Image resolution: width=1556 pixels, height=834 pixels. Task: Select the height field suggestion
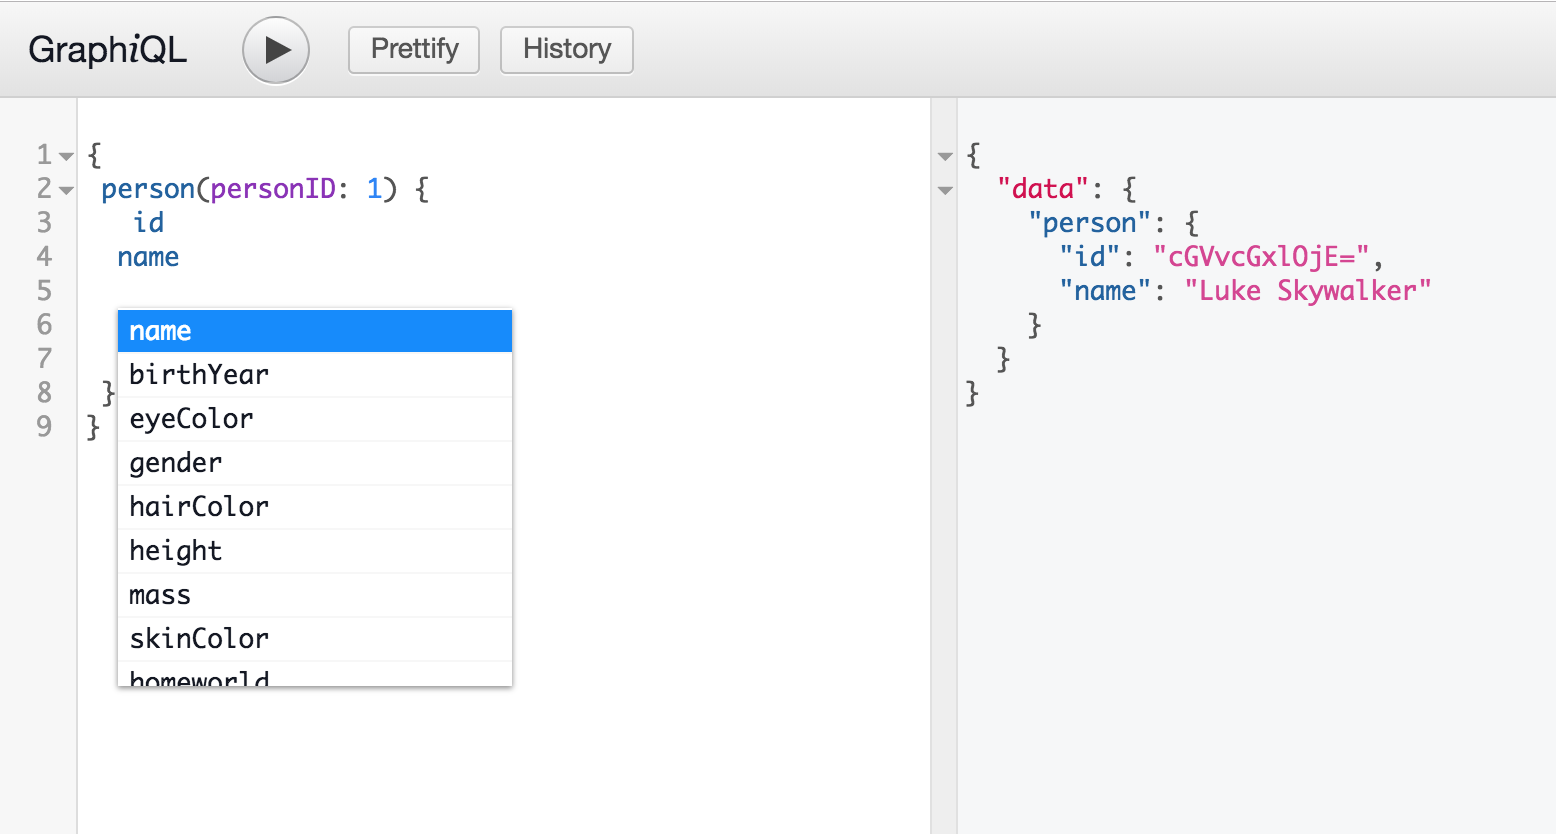[314, 551]
